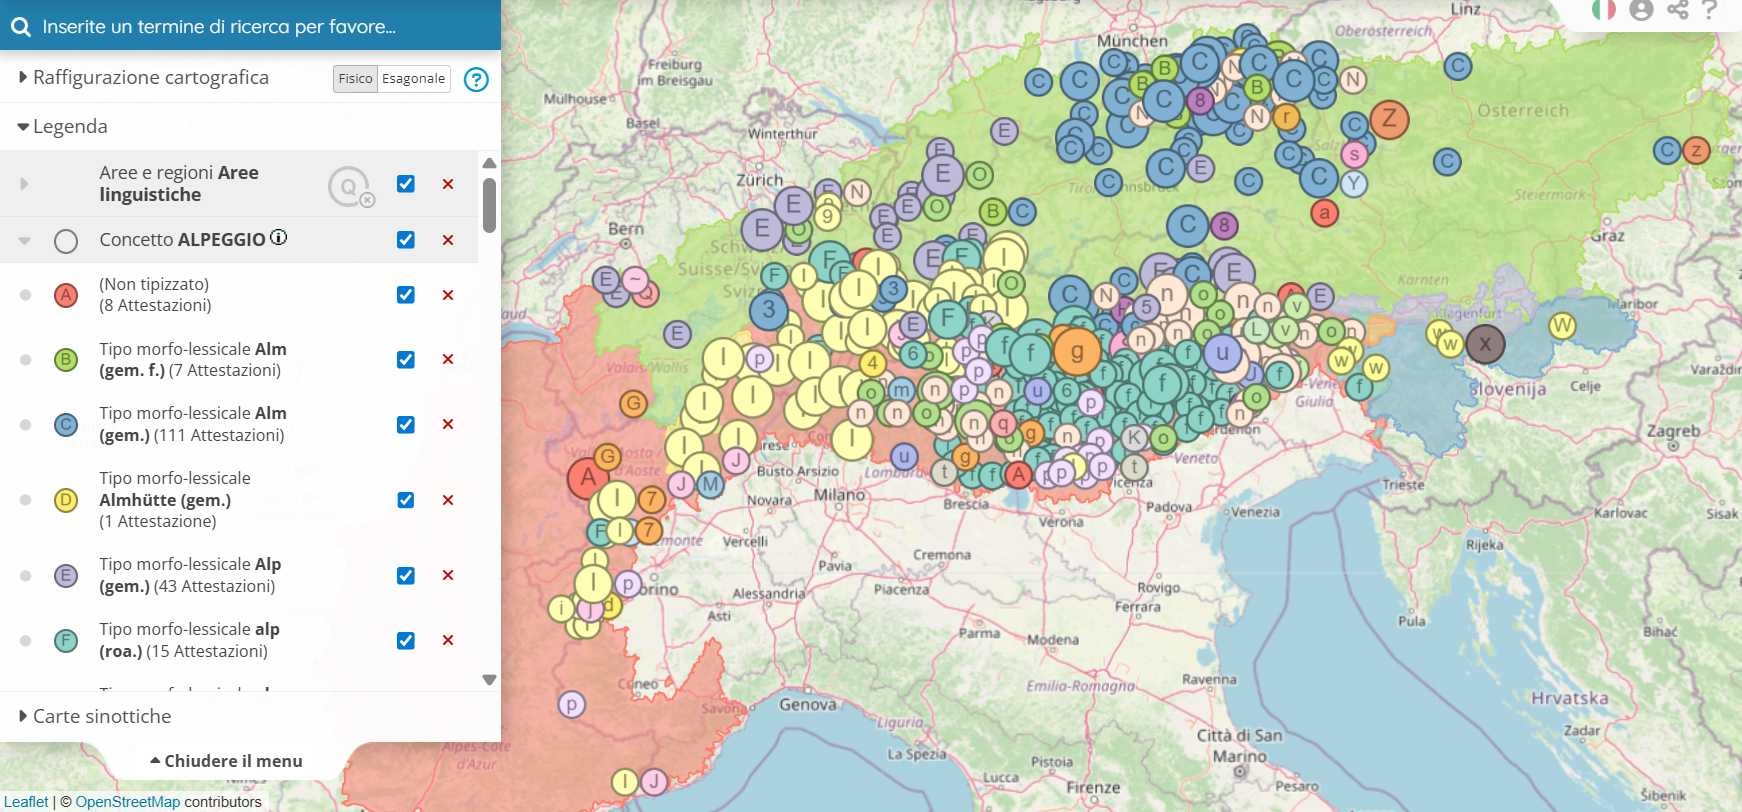
Task: Switch to Esagonale map representation
Action: (x=413, y=79)
